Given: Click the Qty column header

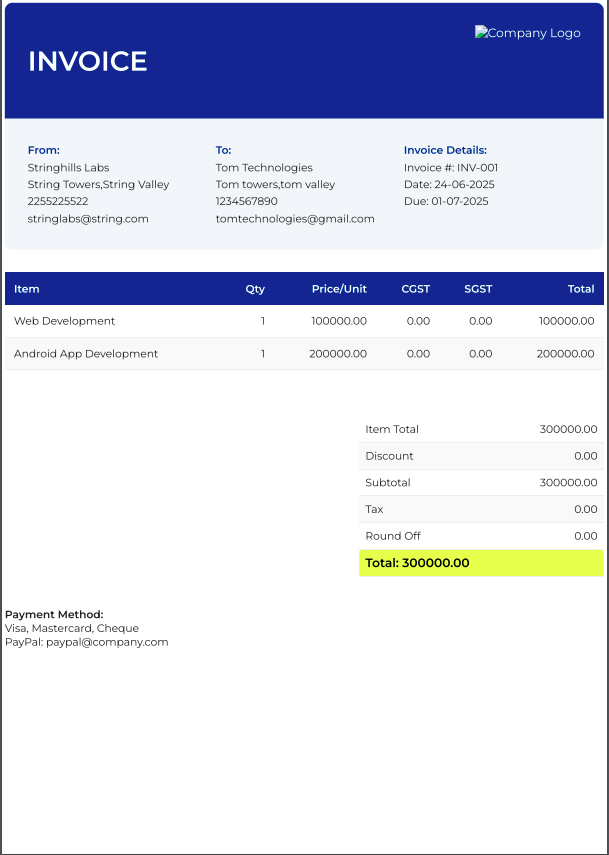Looking at the screenshot, I should pos(255,289).
